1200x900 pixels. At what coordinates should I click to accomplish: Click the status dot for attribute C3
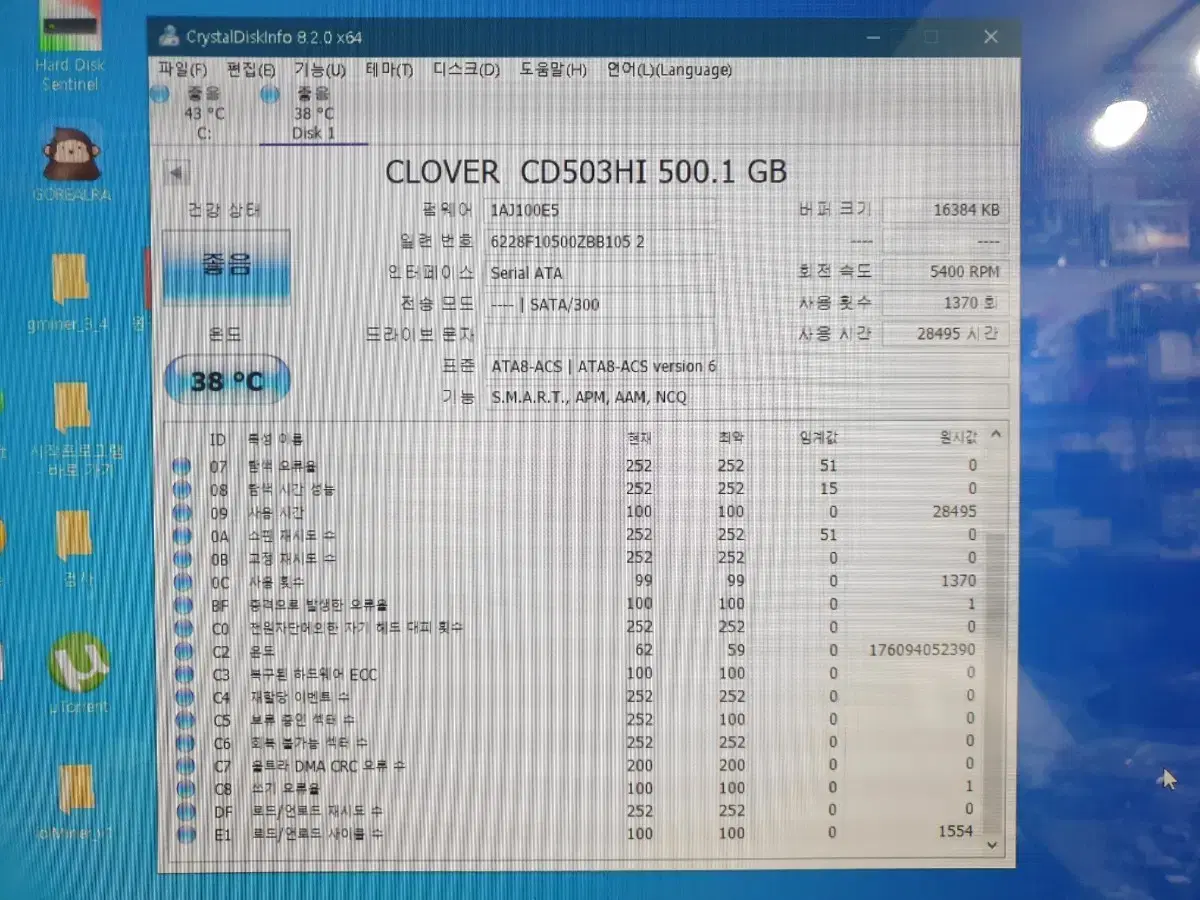pos(182,674)
